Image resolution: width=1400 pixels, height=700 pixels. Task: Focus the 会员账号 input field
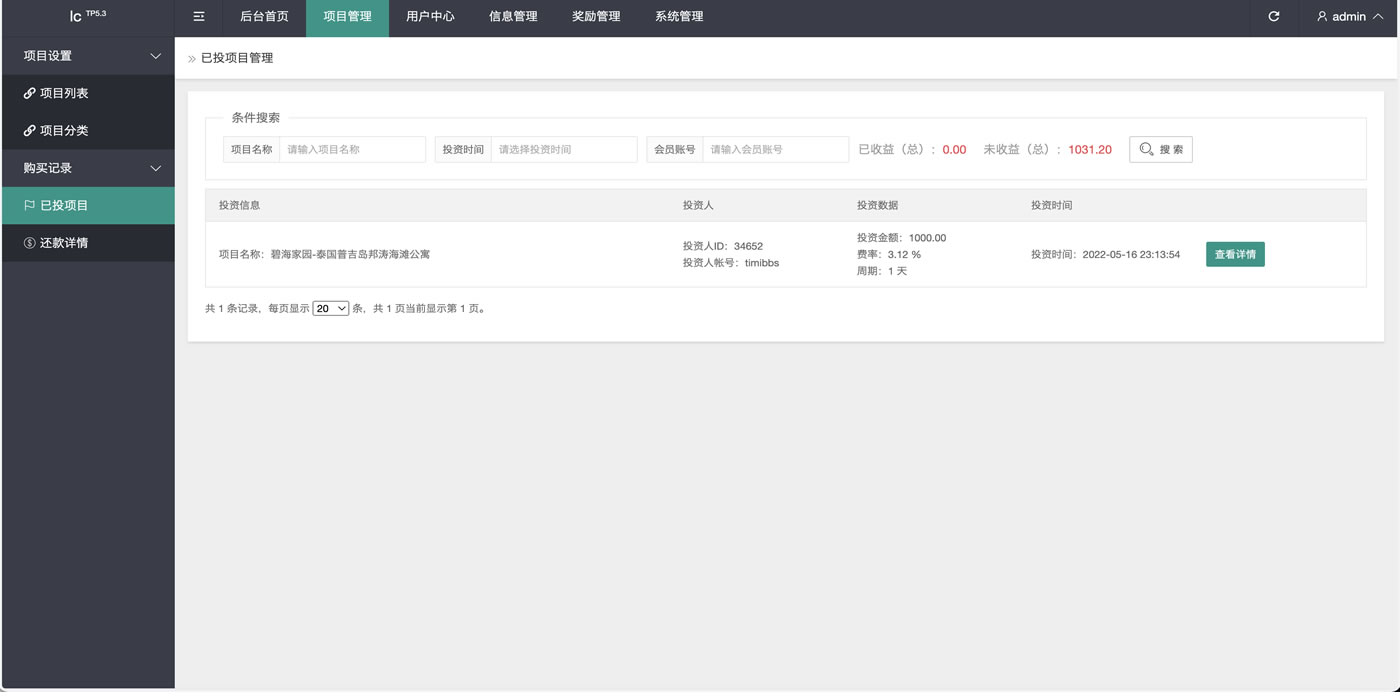click(776, 149)
